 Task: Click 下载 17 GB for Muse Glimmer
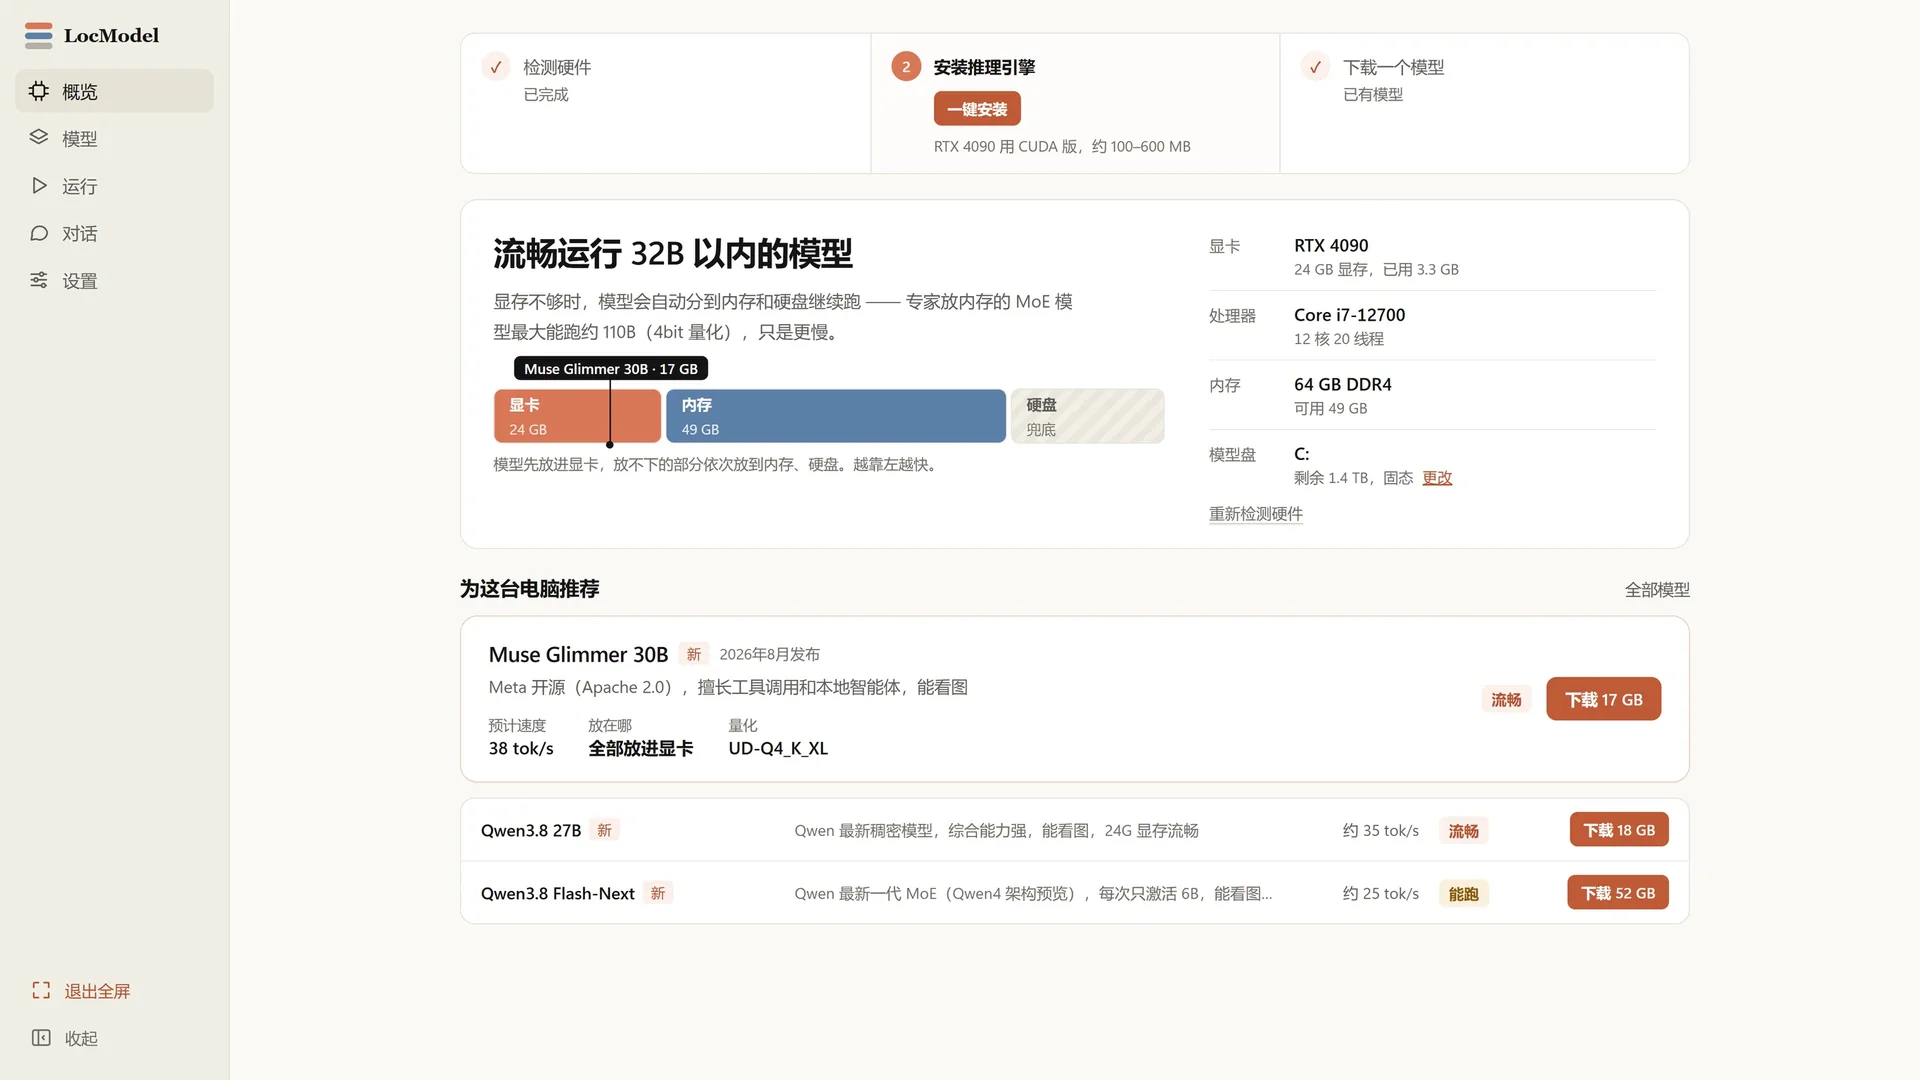(1603, 699)
